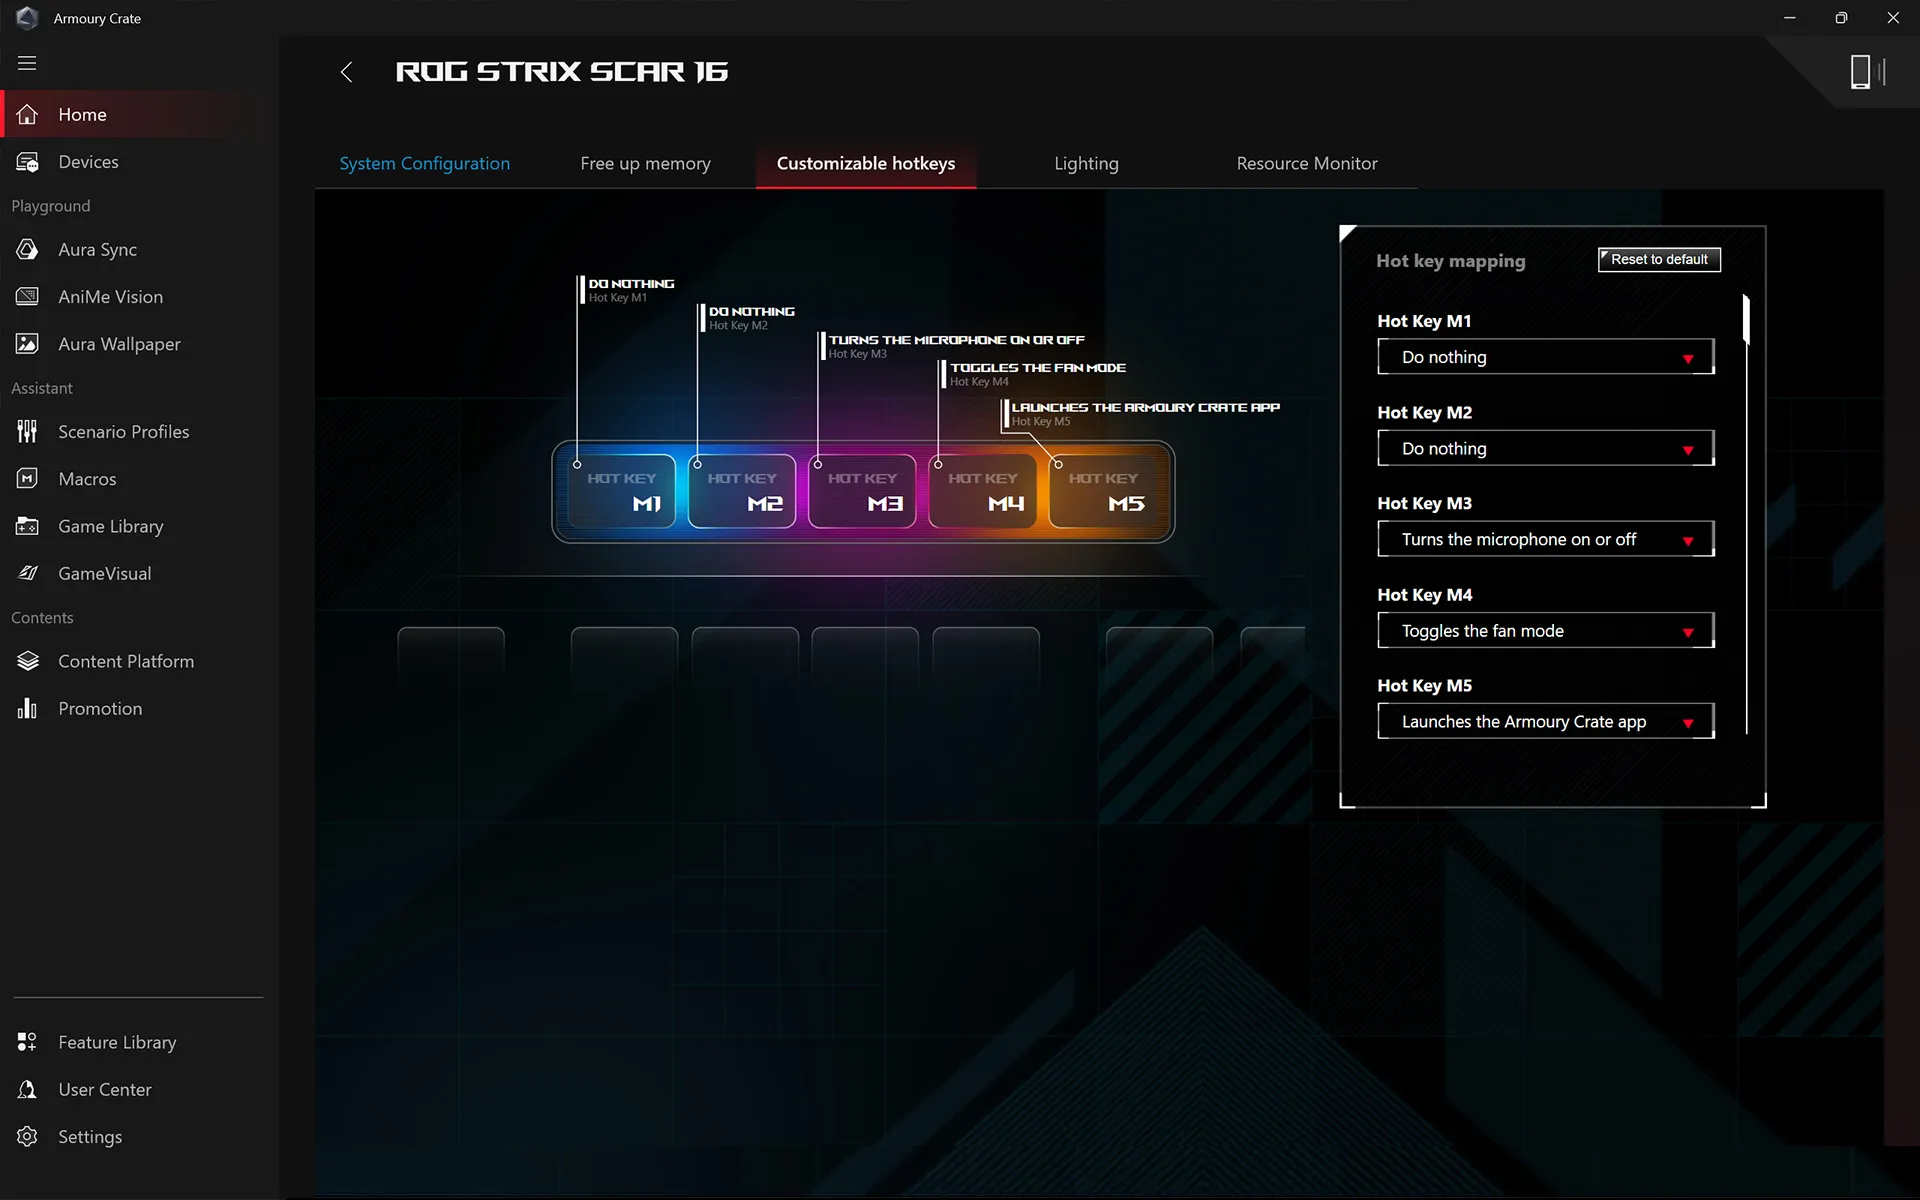The width and height of the screenshot is (1920, 1200).
Task: Select the M3 hot key tile
Action: click(x=862, y=491)
